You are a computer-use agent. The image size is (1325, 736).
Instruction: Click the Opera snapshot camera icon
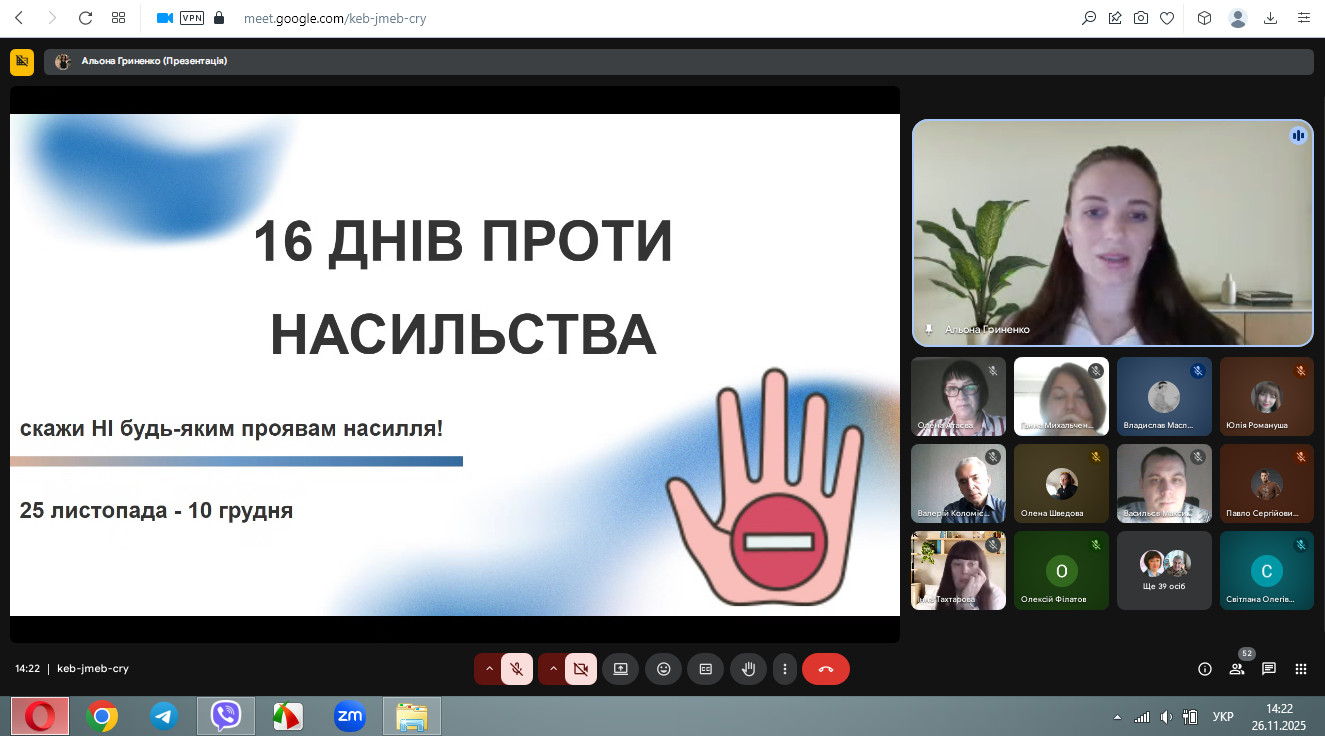pyautogui.click(x=1141, y=18)
